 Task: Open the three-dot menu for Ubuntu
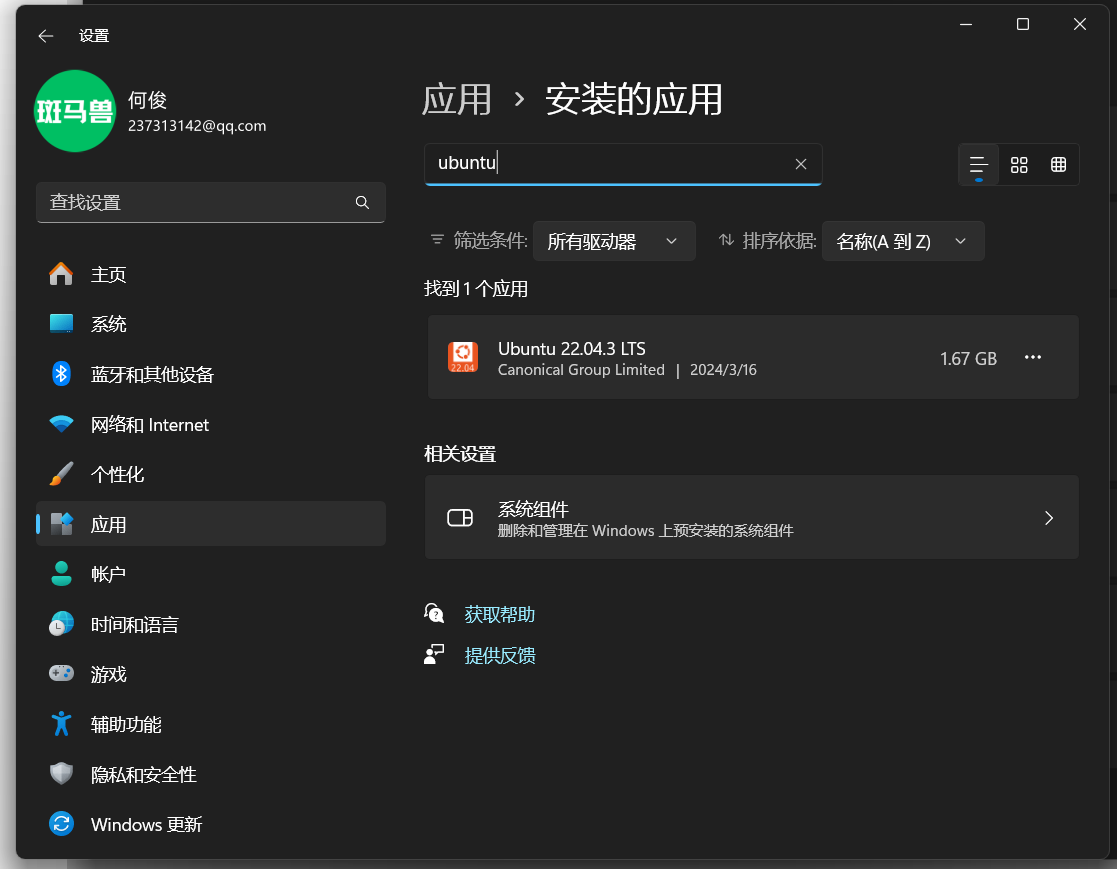[x=1032, y=358]
